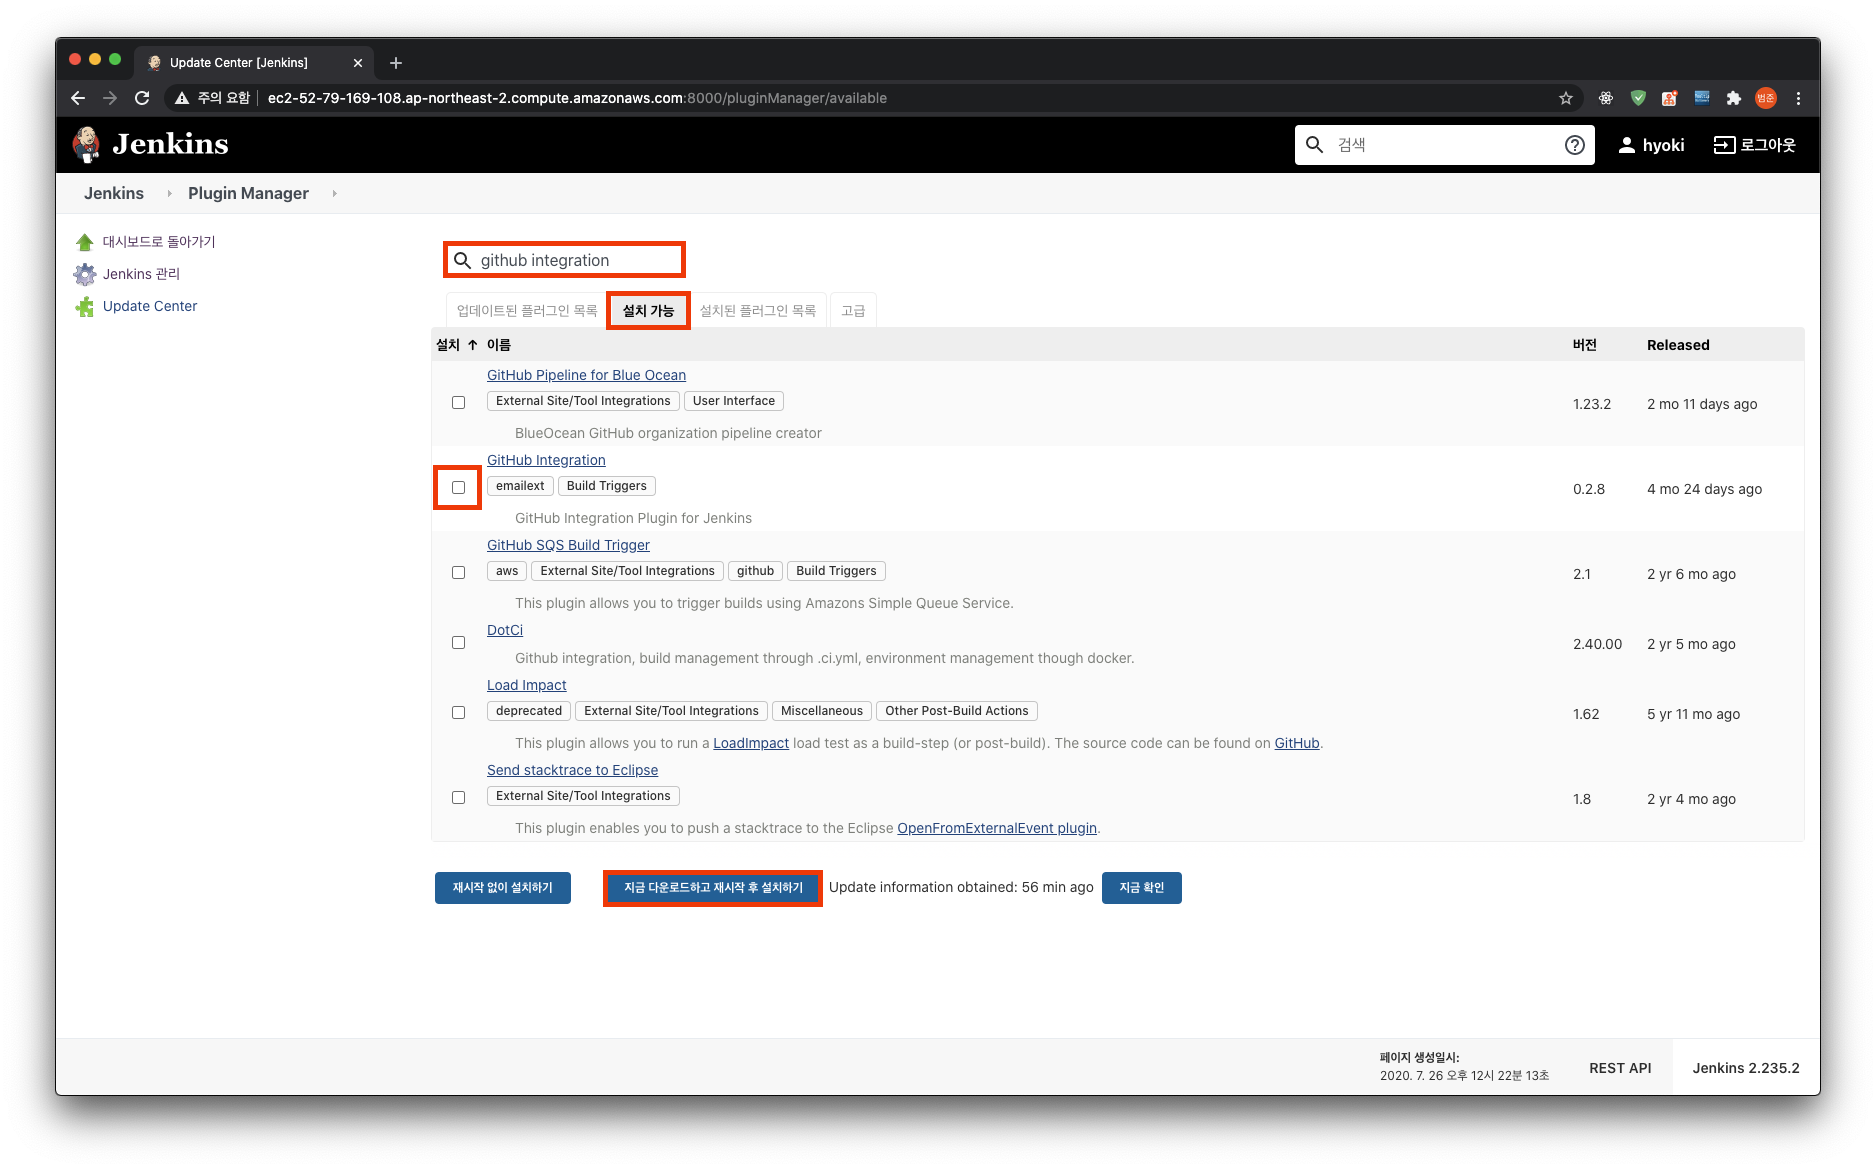Switch to the 업데이트된 플러그인 목록 tab
The width and height of the screenshot is (1876, 1169).
click(526, 311)
